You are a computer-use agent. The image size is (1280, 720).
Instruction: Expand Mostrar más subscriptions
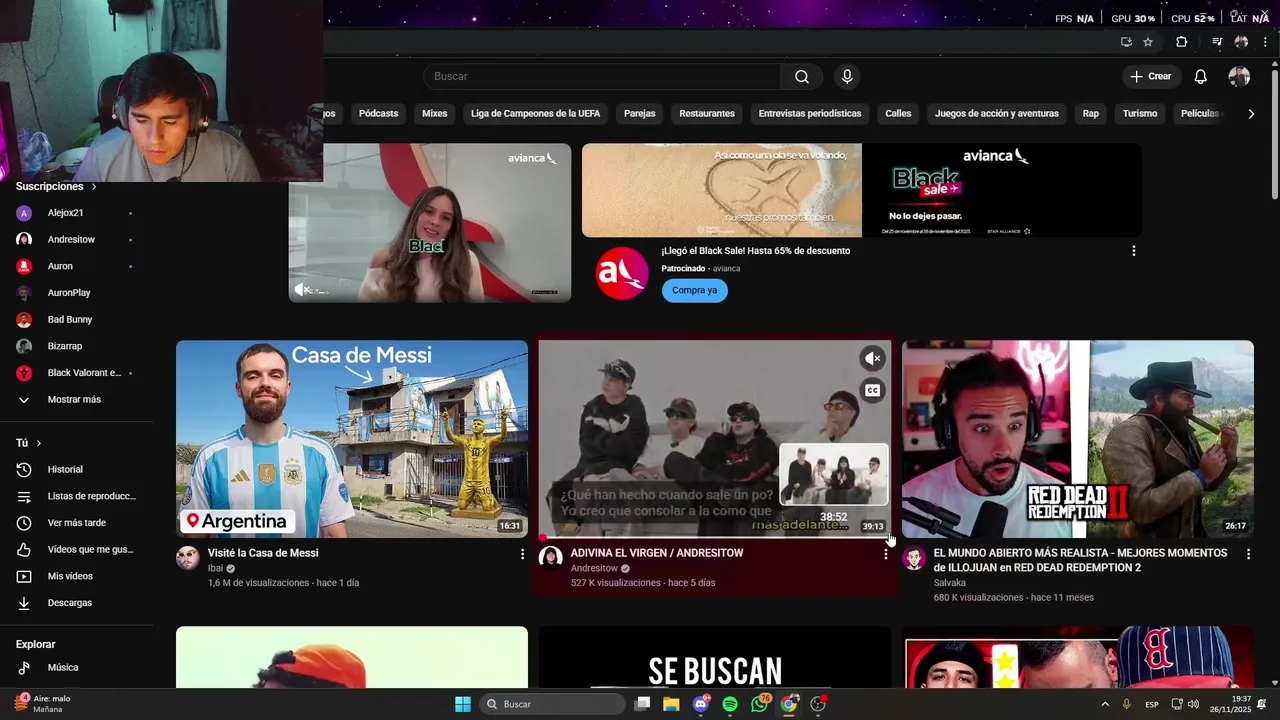click(76, 399)
